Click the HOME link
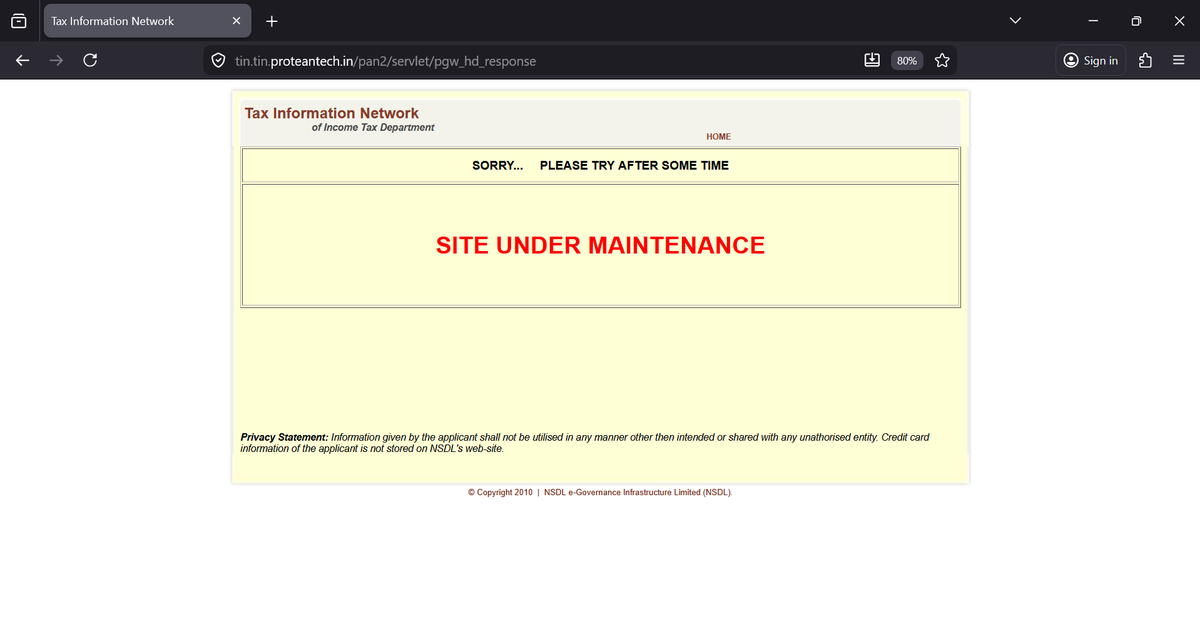The height and width of the screenshot is (626, 1200). (x=719, y=137)
